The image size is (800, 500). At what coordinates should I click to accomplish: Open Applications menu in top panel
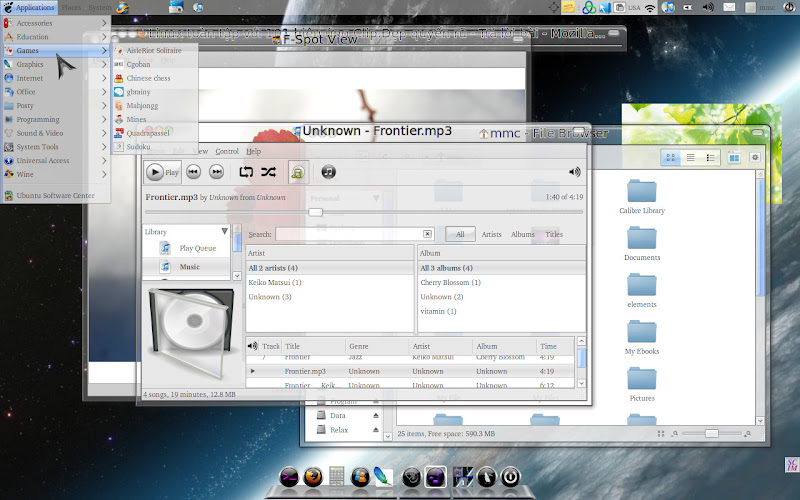[x=29, y=7]
